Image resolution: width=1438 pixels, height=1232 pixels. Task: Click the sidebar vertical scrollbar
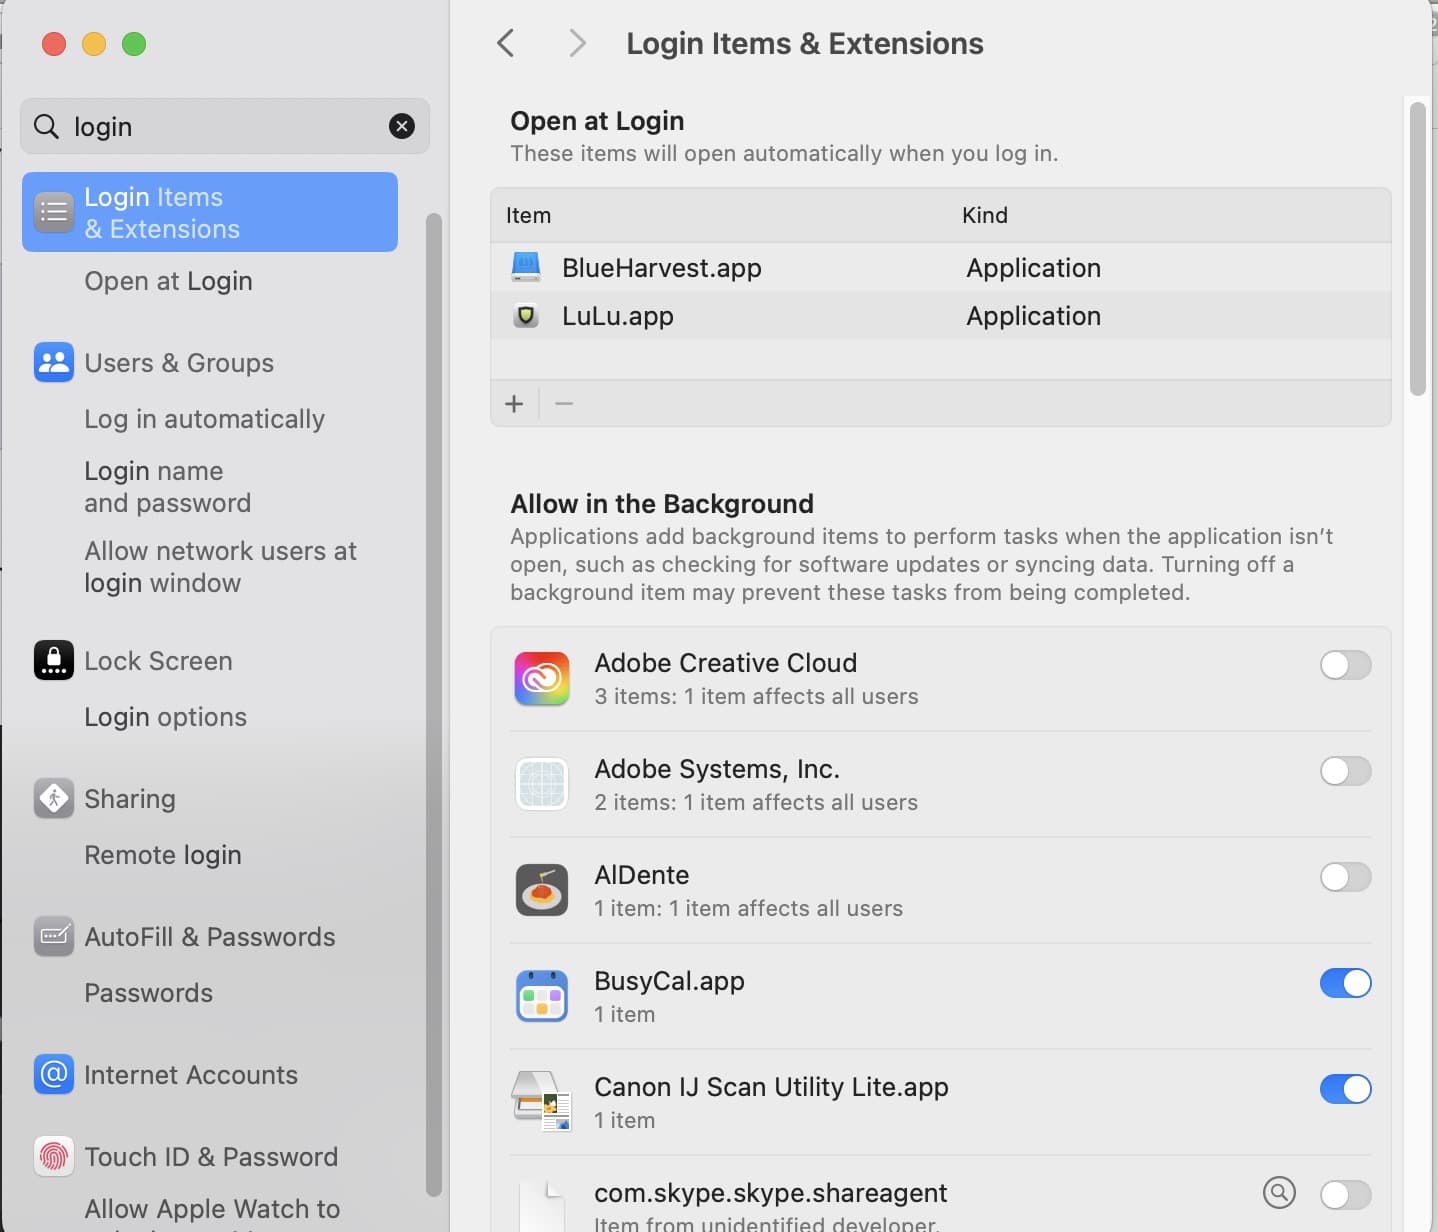coord(433,704)
